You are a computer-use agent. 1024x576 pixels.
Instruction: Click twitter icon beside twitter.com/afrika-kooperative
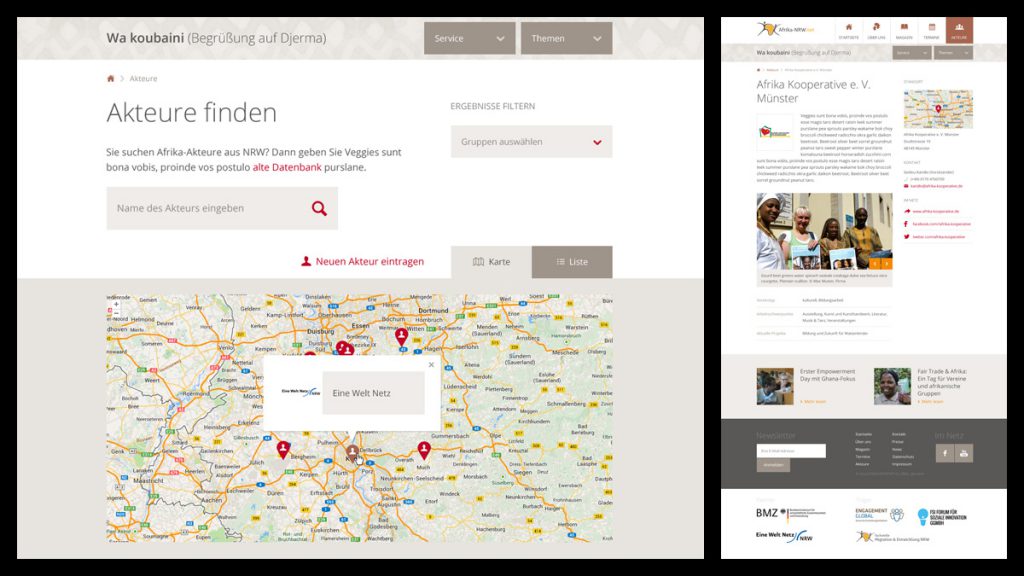coord(906,236)
